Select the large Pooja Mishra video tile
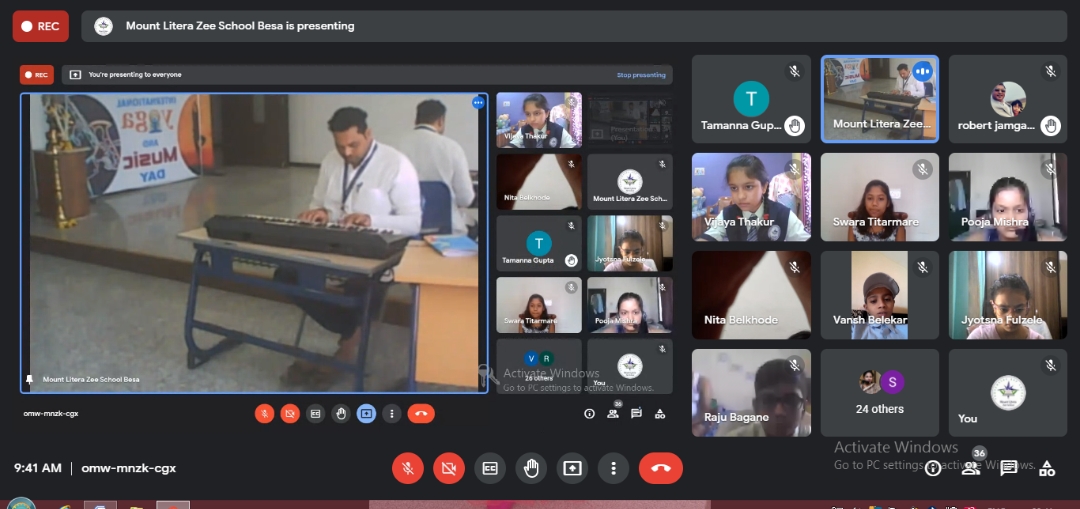Image resolution: width=1080 pixels, height=509 pixels. click(1008, 197)
